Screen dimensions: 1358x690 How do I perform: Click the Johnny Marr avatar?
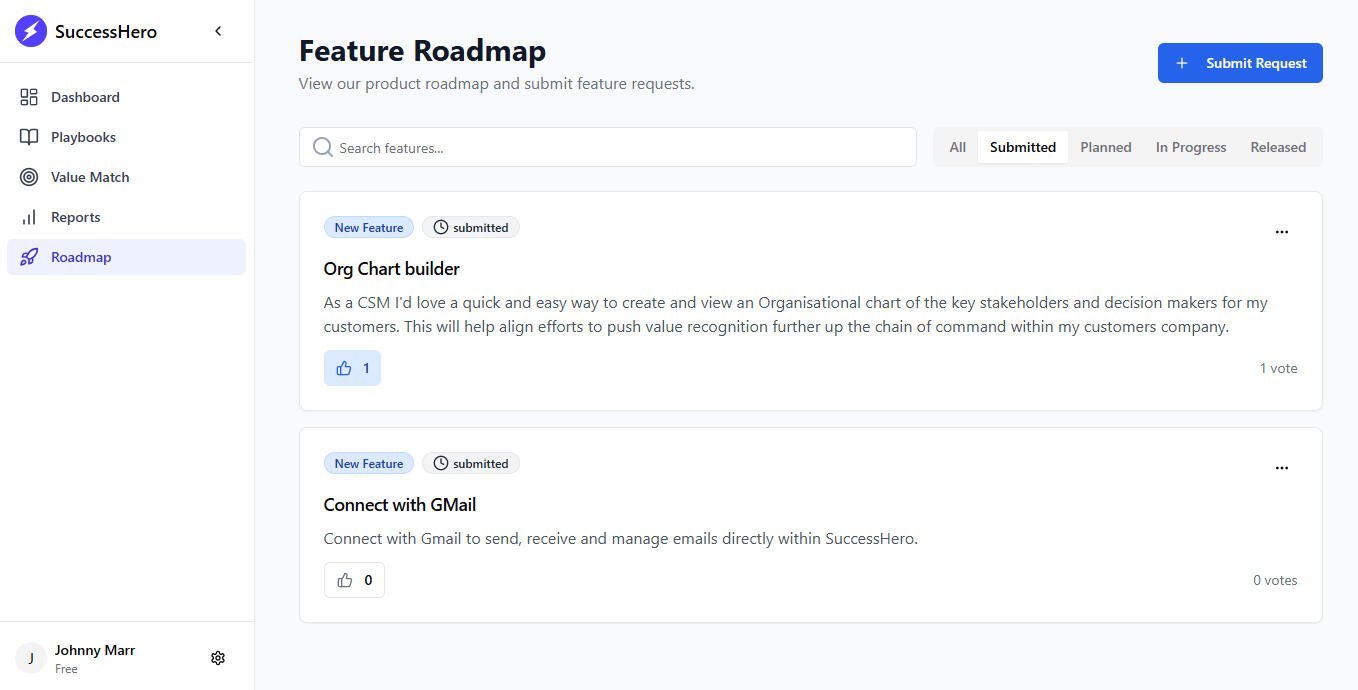(31, 658)
